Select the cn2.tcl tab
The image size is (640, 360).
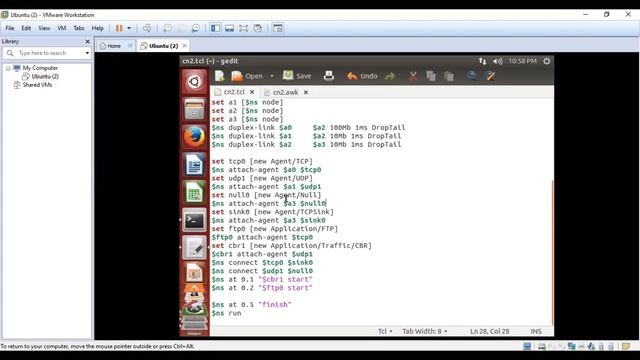click(234, 92)
